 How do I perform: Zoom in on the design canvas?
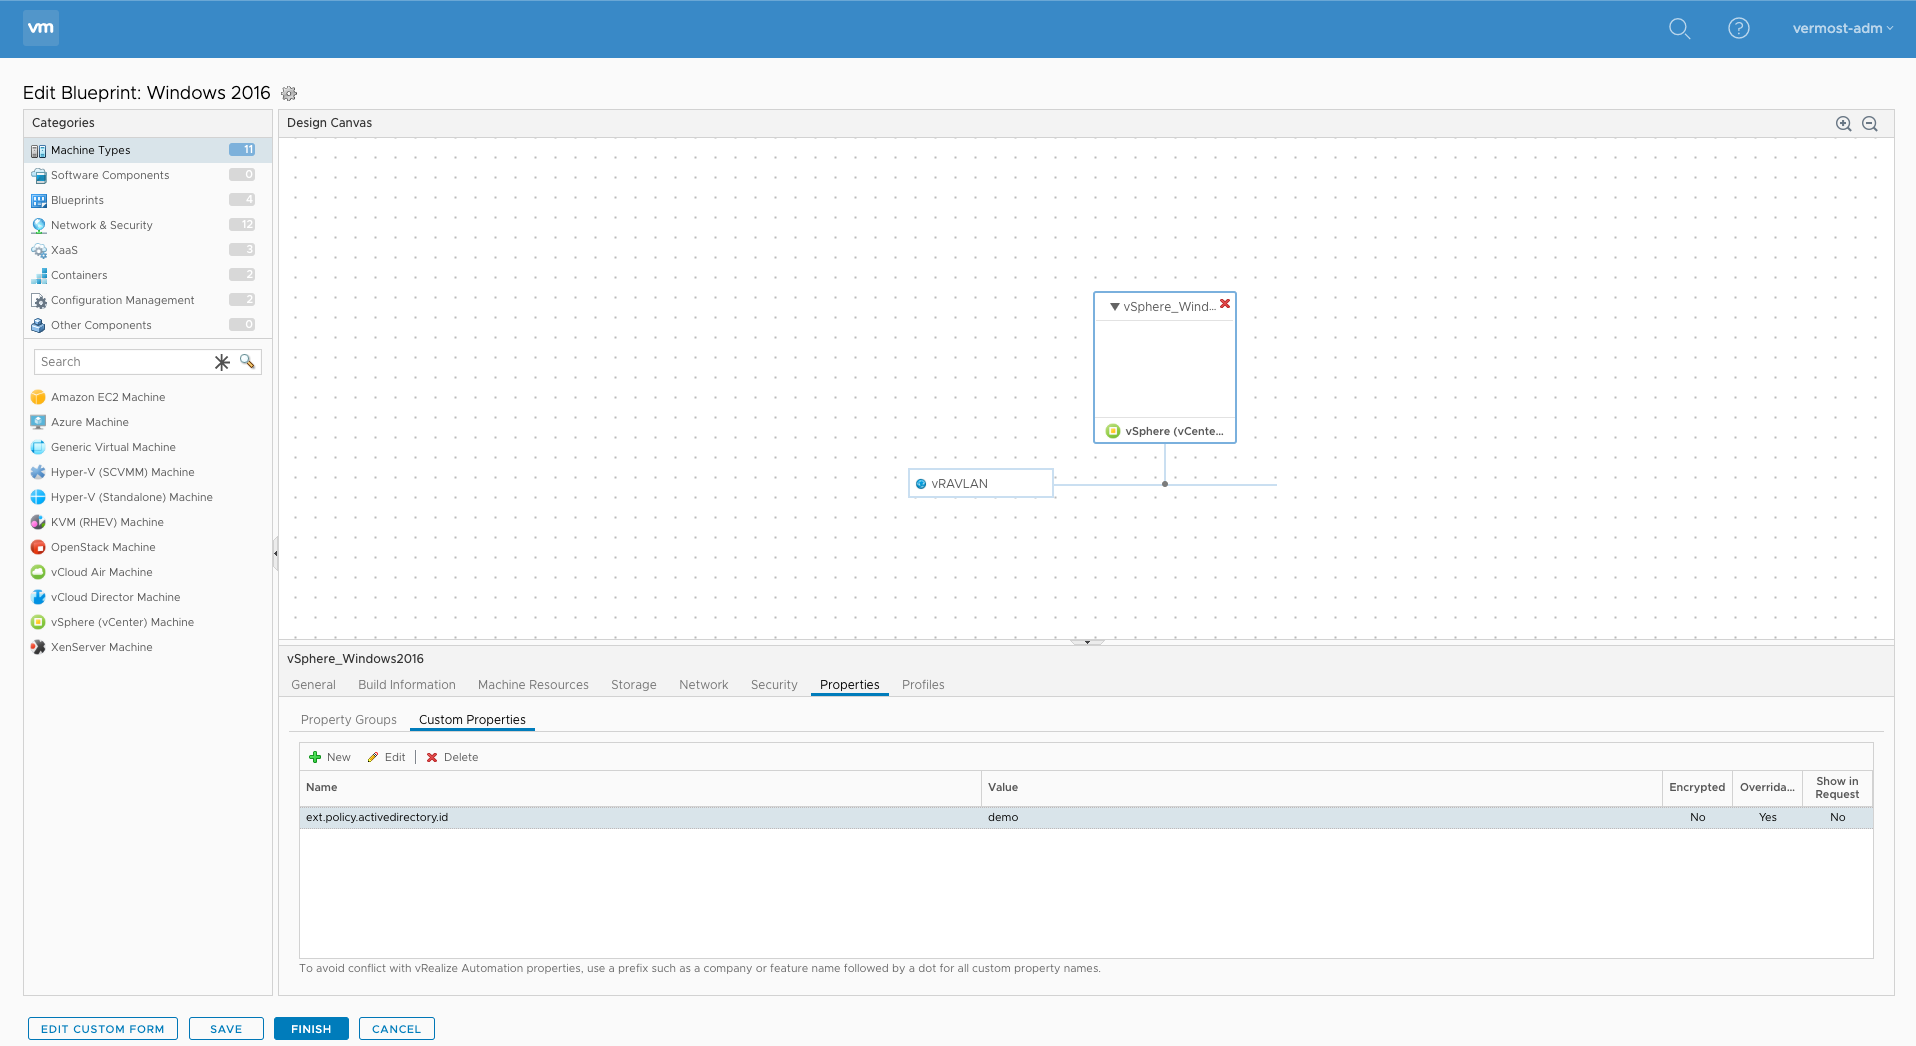tap(1843, 124)
